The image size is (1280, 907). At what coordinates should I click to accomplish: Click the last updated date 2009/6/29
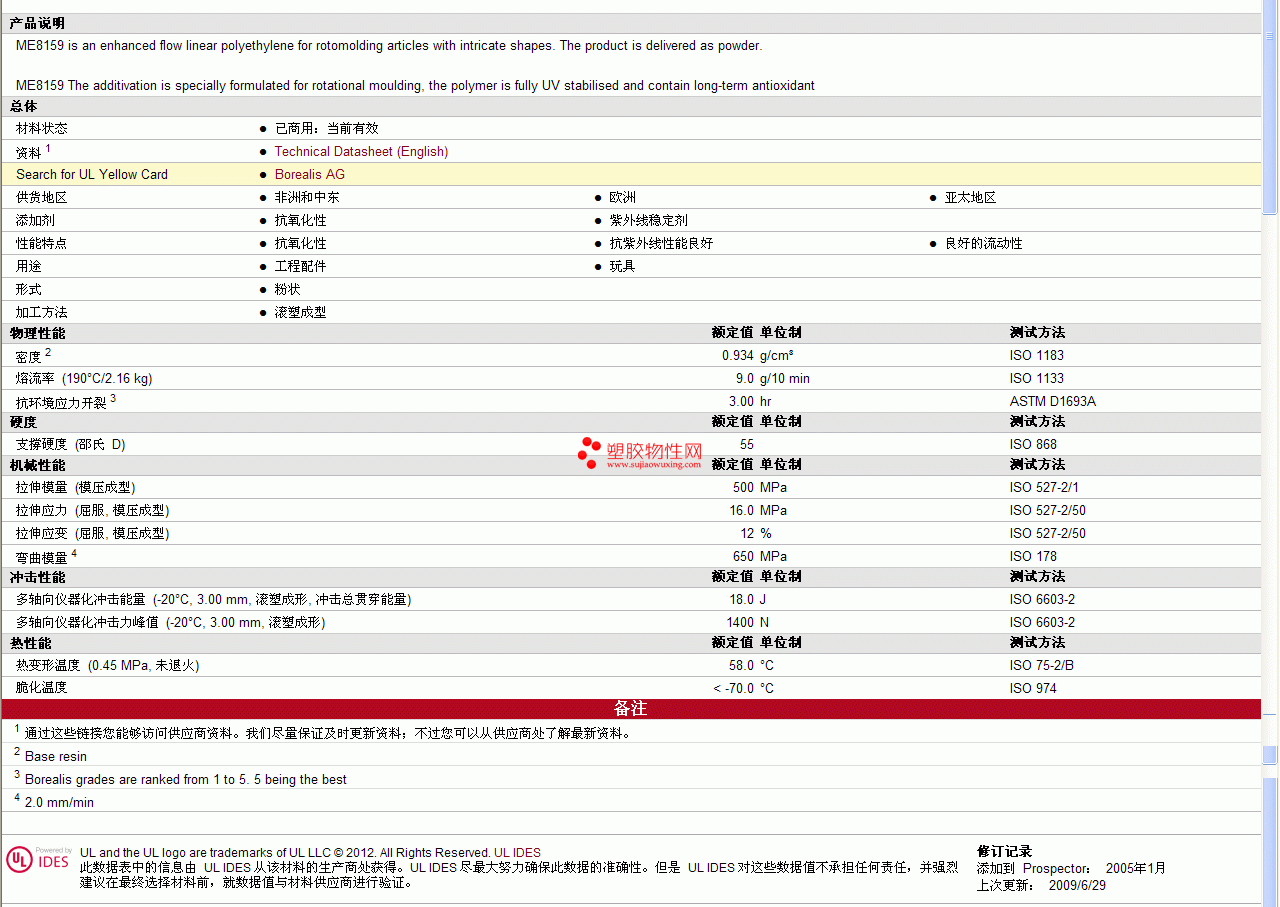(1077, 886)
